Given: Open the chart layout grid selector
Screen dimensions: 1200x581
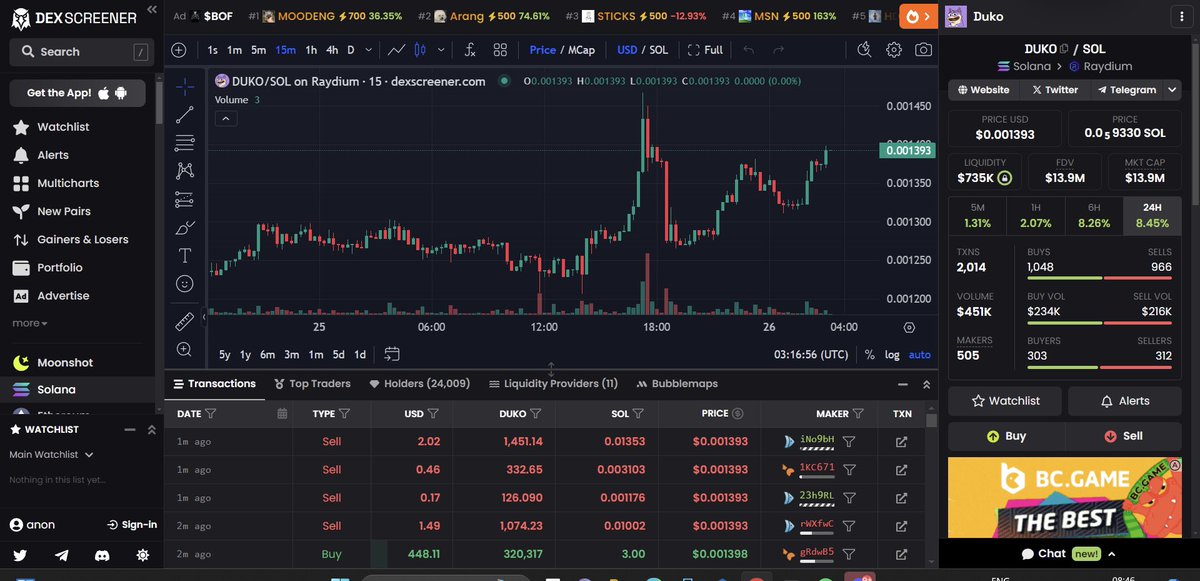Looking at the screenshot, I should click(x=500, y=50).
